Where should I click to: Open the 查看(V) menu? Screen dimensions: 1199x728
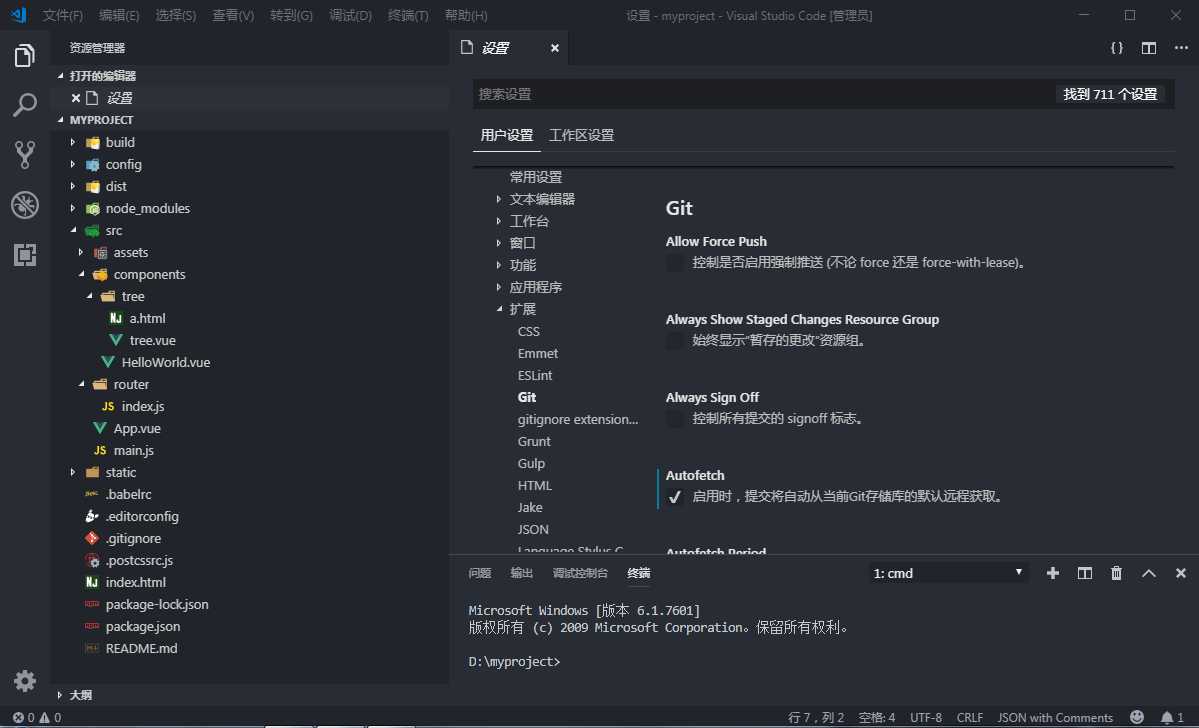coord(233,15)
